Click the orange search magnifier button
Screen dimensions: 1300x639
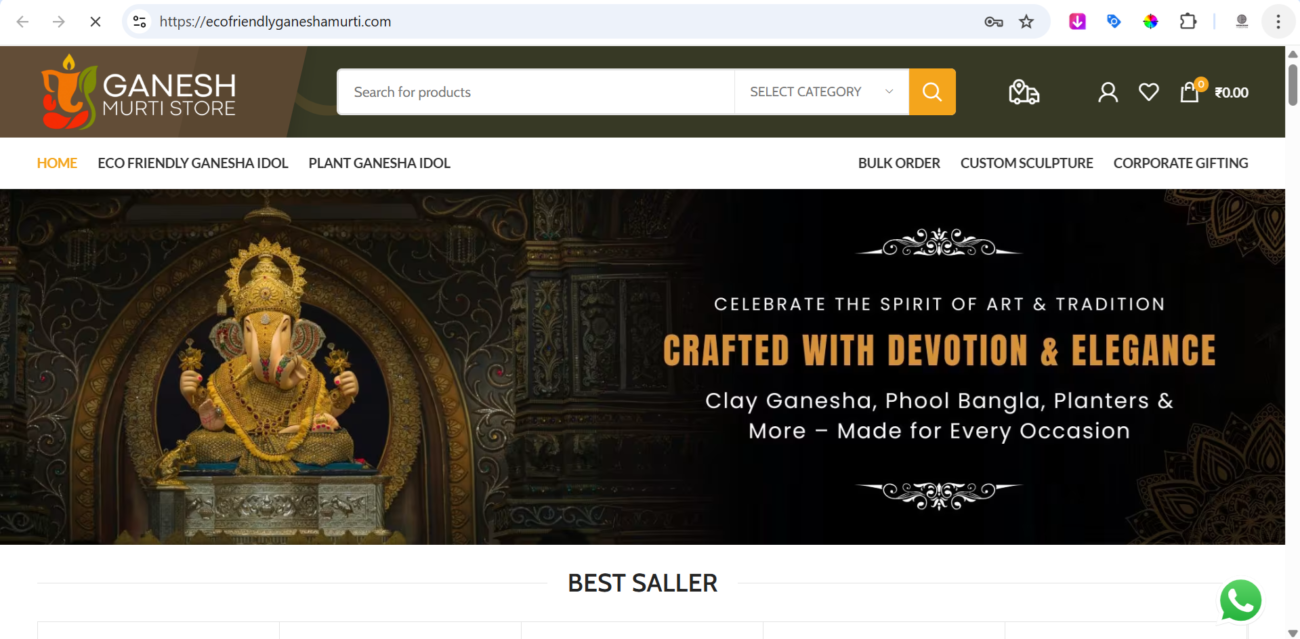[x=932, y=92]
